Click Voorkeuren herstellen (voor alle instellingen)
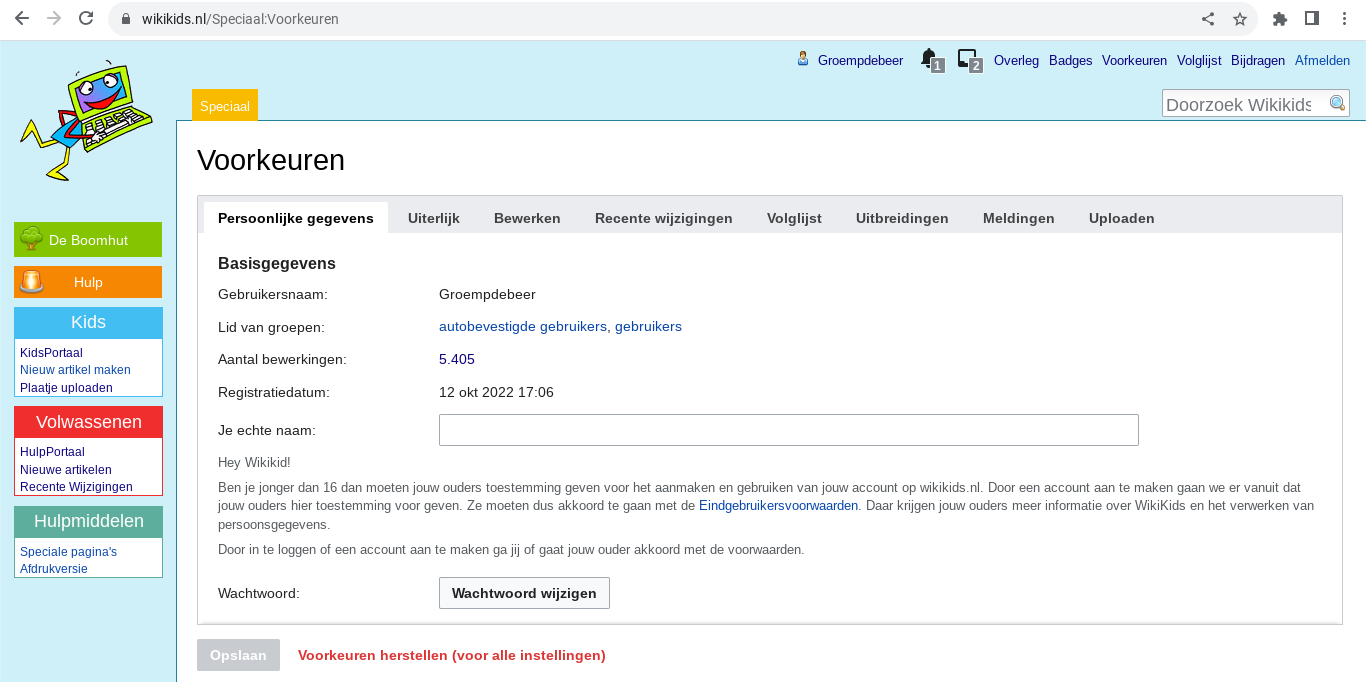The image size is (1366, 682). click(x=452, y=655)
